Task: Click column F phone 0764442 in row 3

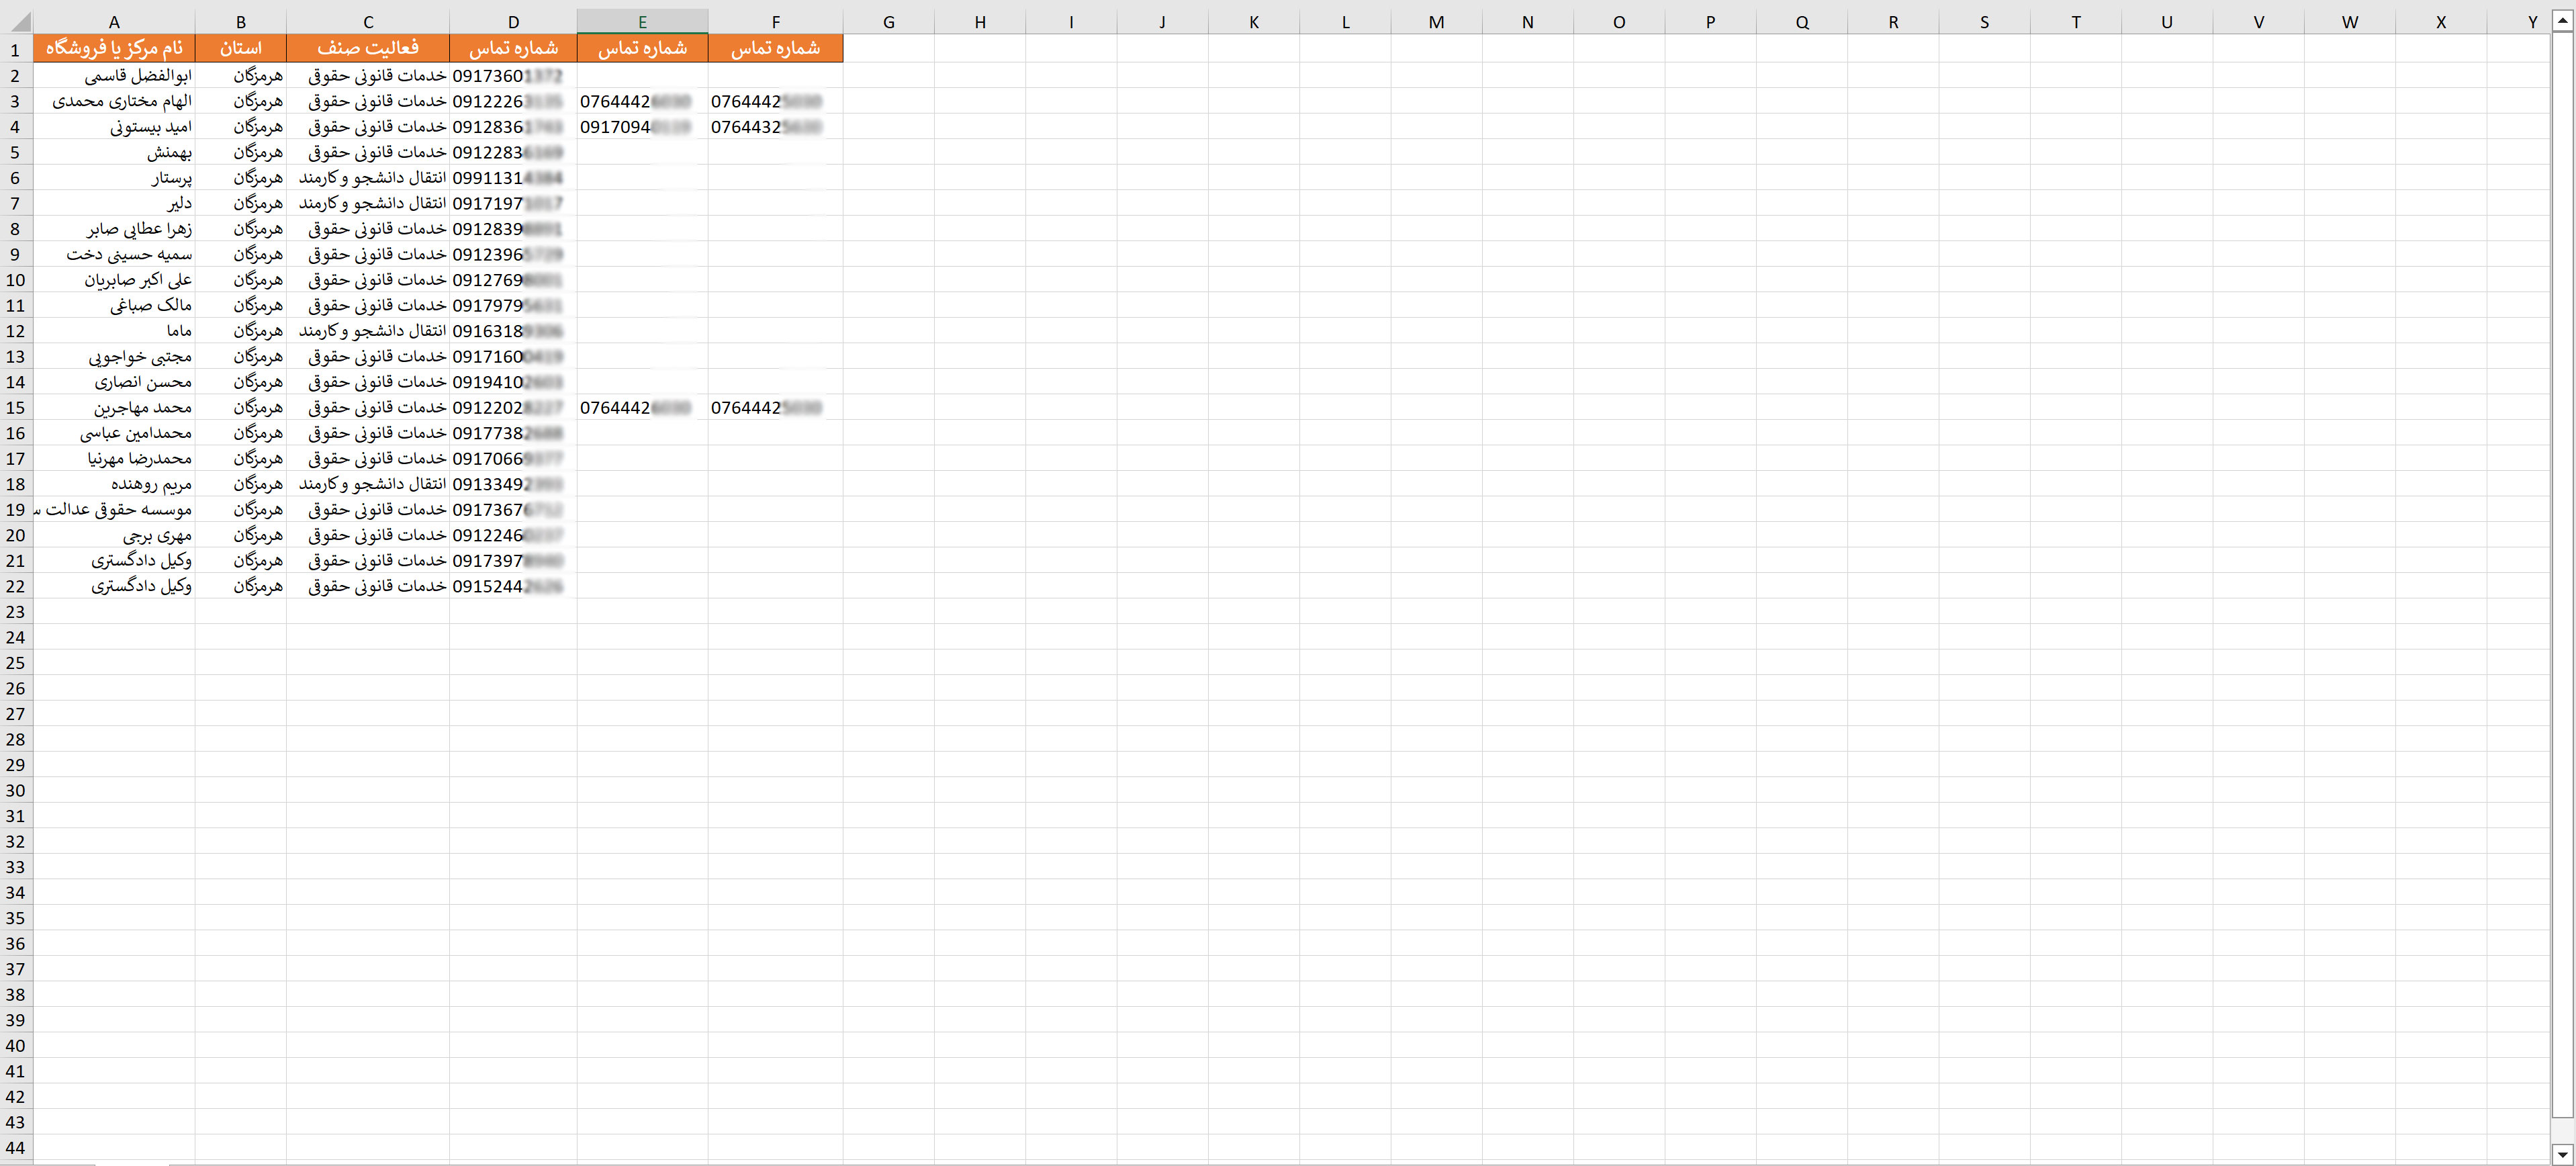Action: point(775,101)
